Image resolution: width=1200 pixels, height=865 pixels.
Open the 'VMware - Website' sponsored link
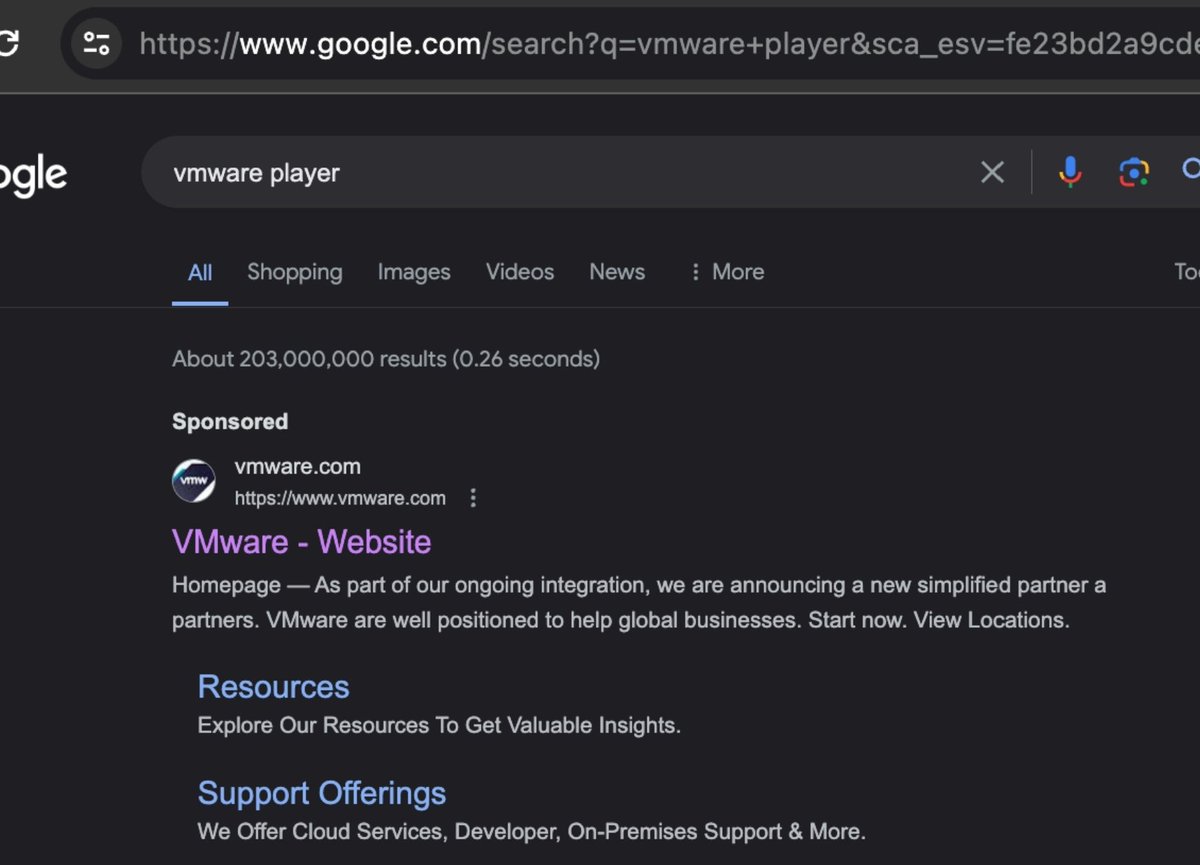pyautogui.click(x=302, y=542)
